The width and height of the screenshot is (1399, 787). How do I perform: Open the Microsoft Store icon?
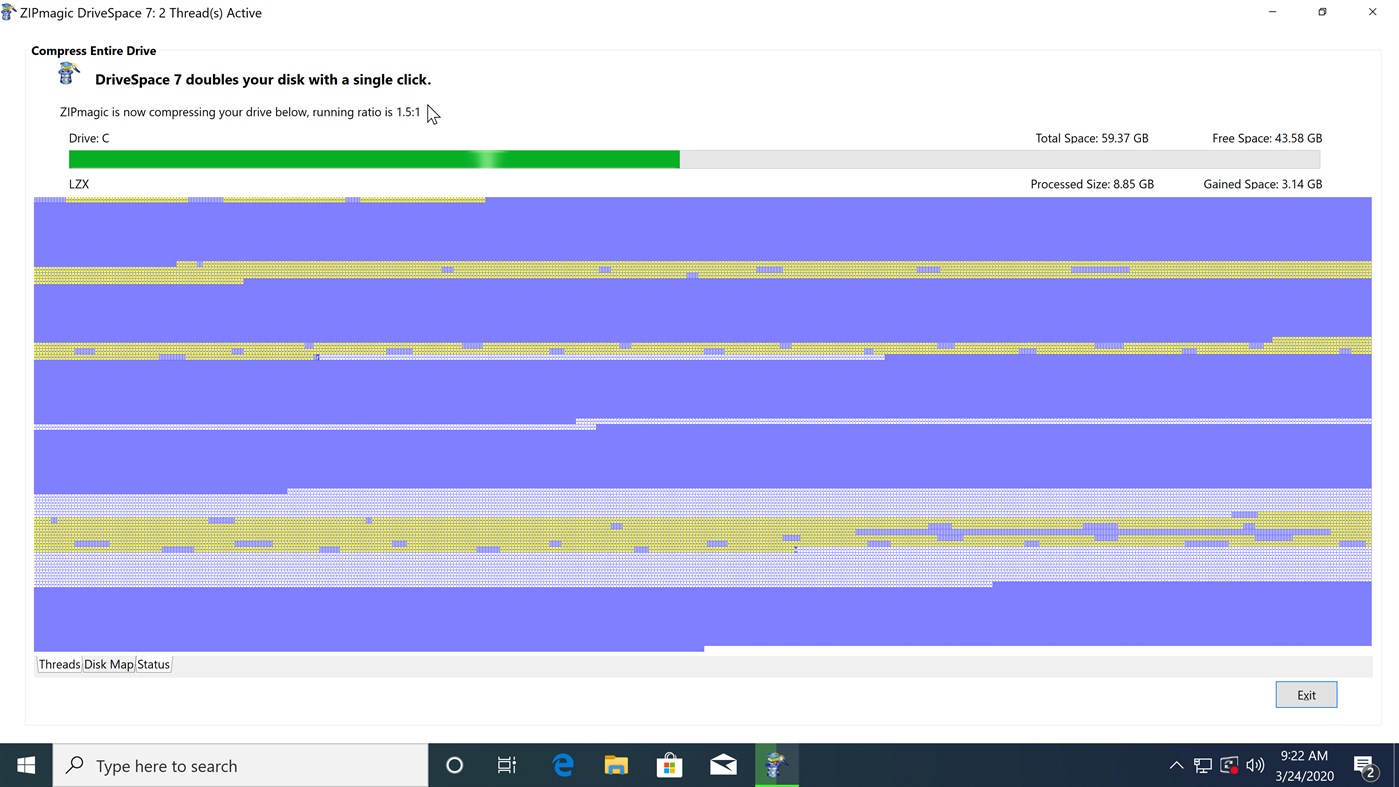tap(669, 764)
